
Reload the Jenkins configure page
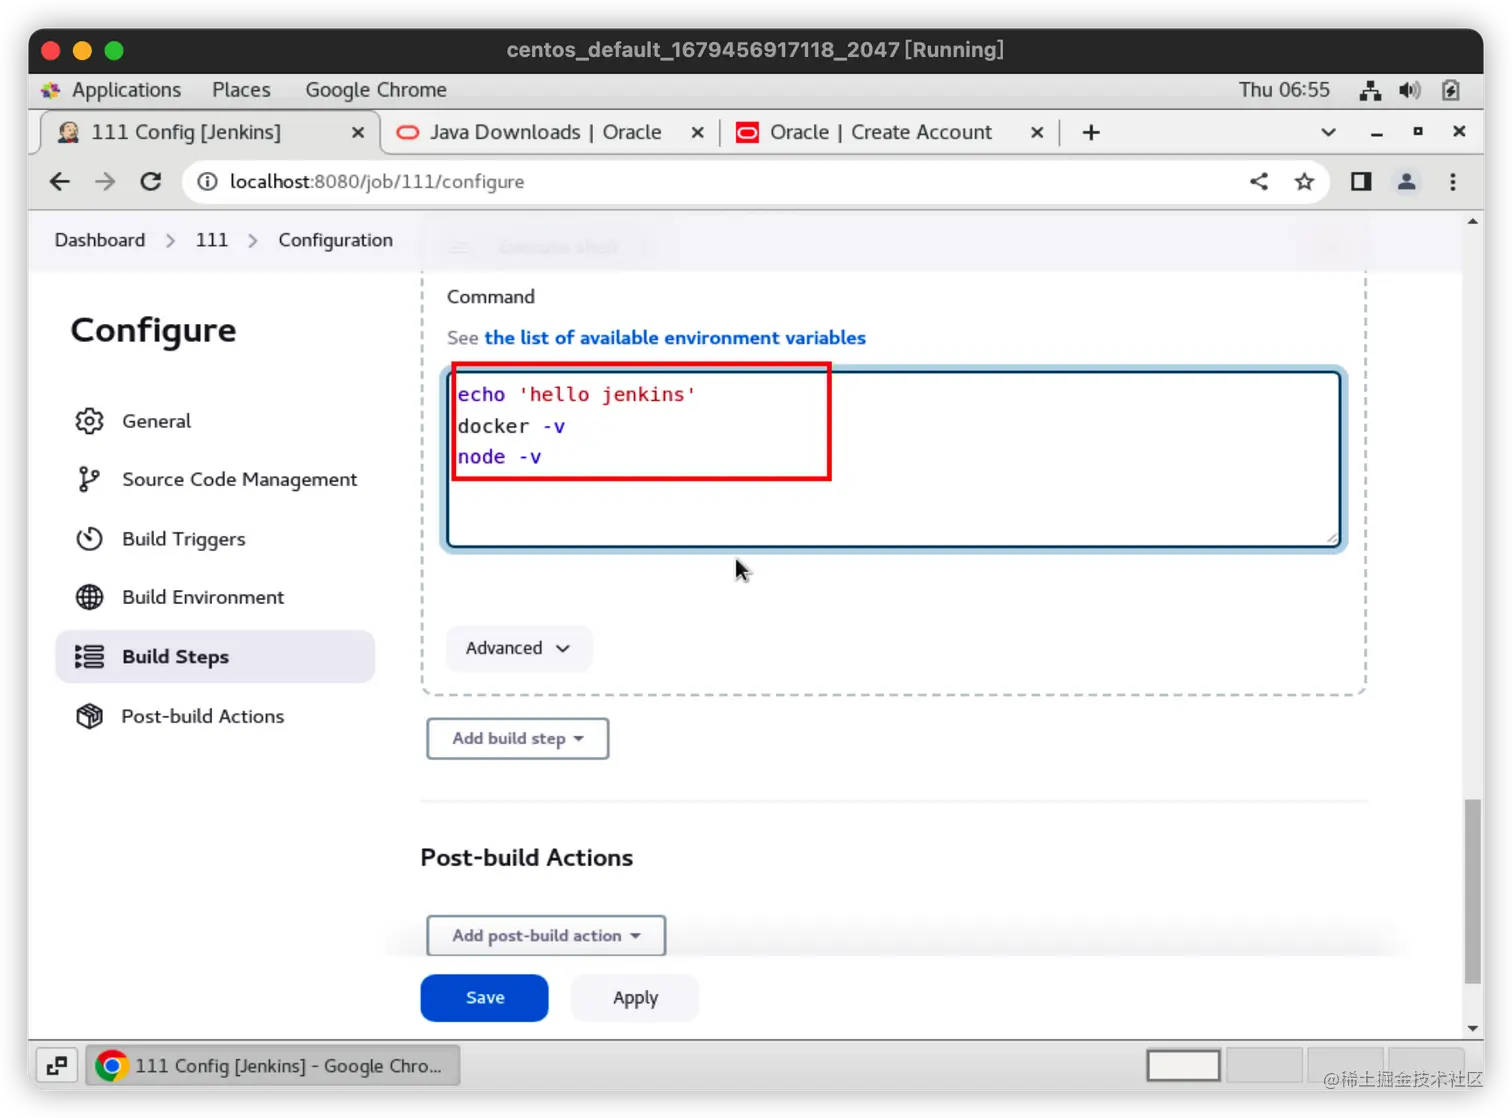pos(151,182)
